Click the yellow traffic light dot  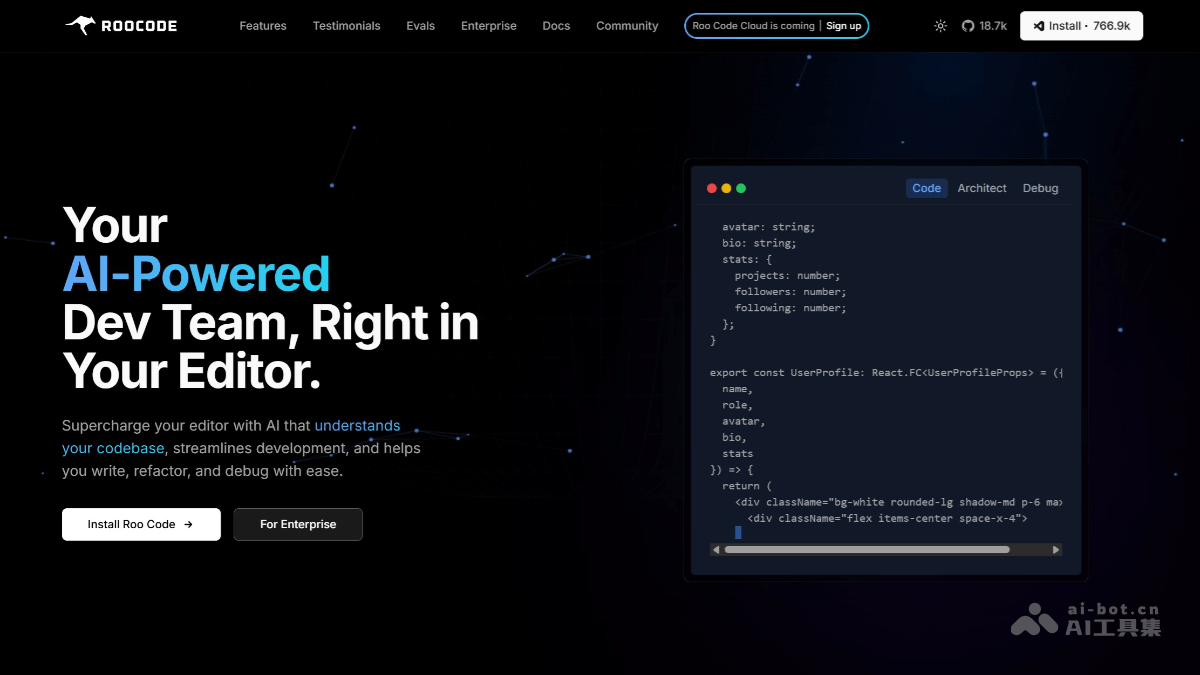pos(725,187)
